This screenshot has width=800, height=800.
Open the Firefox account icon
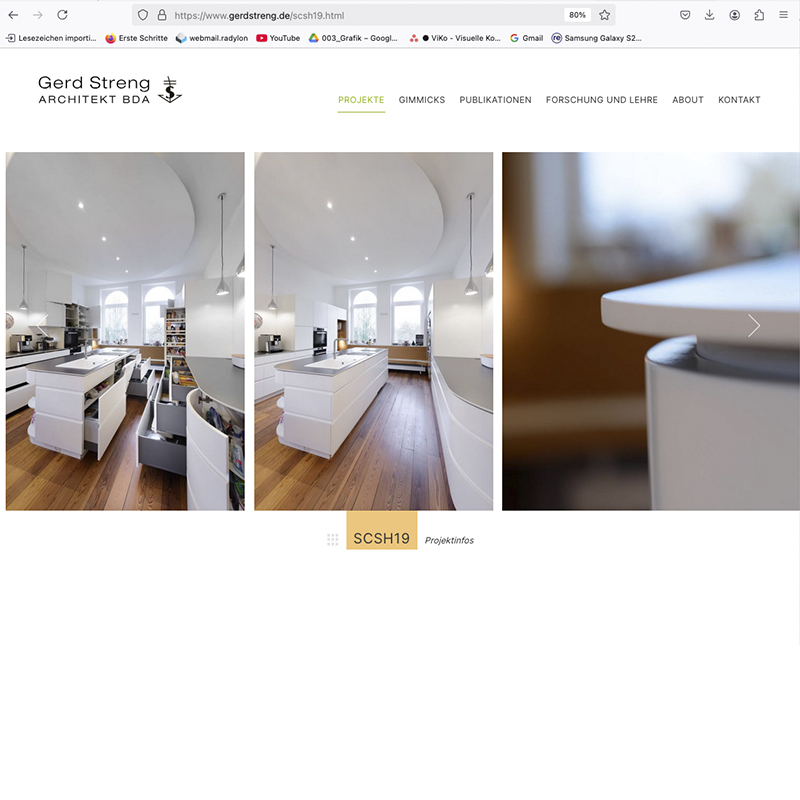[734, 15]
